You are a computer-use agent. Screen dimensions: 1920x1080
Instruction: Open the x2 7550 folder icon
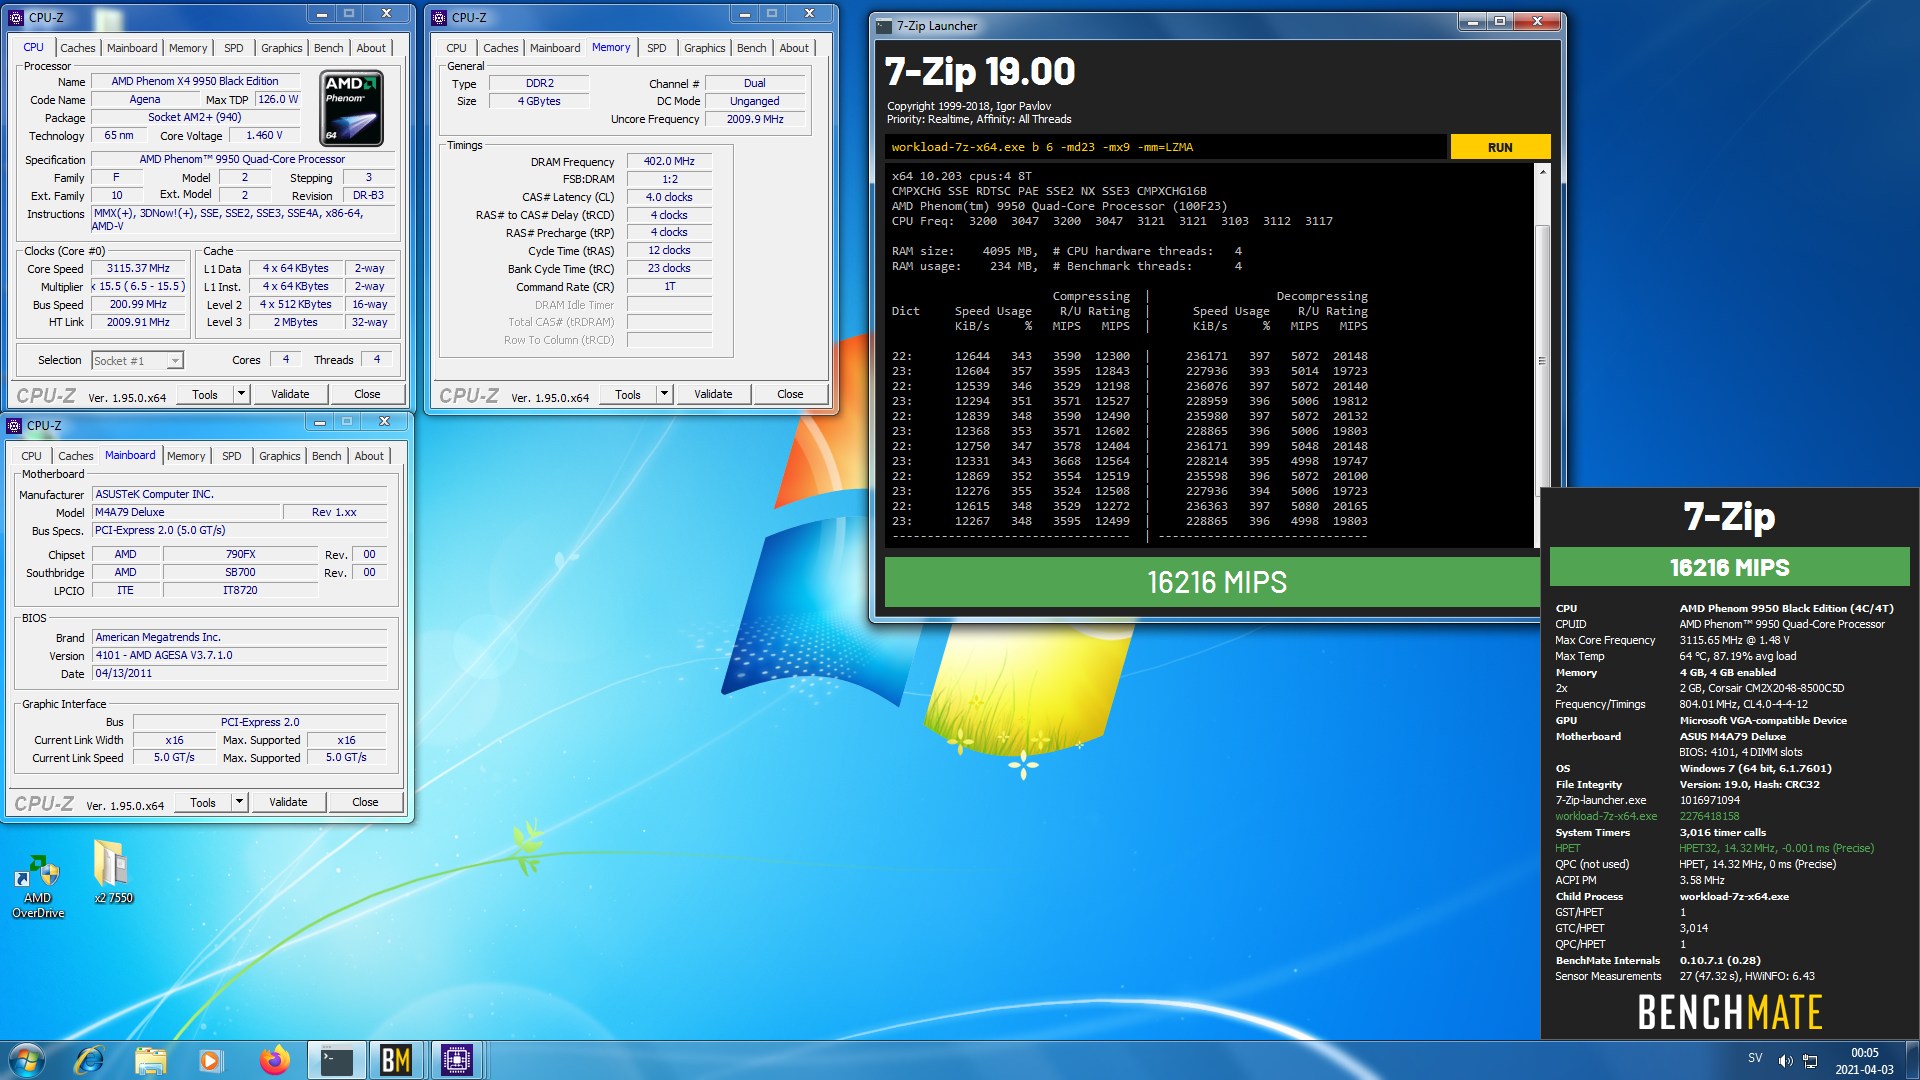point(113,872)
